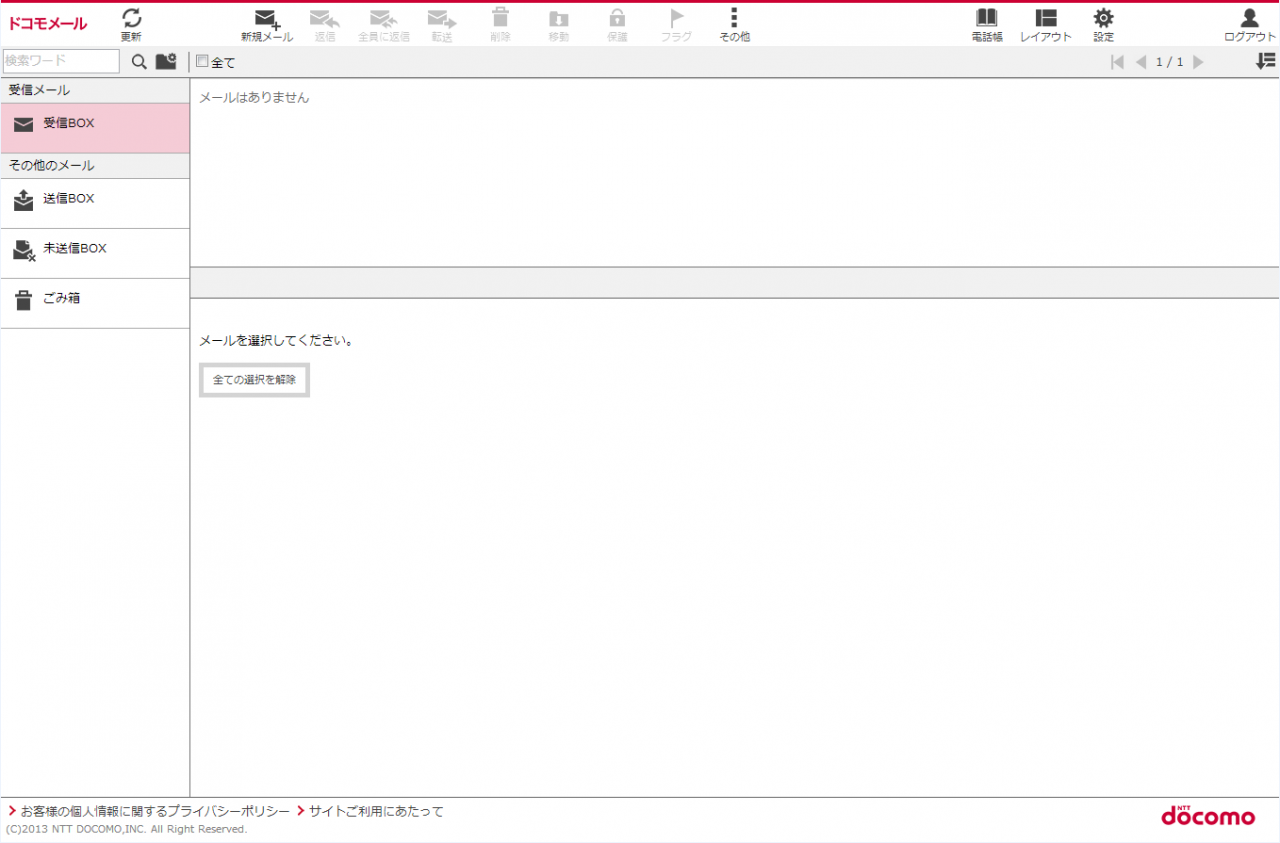This screenshot has height=843, width=1280.
Task: Click the 転送 forward icon
Action: pyautogui.click(x=442, y=18)
